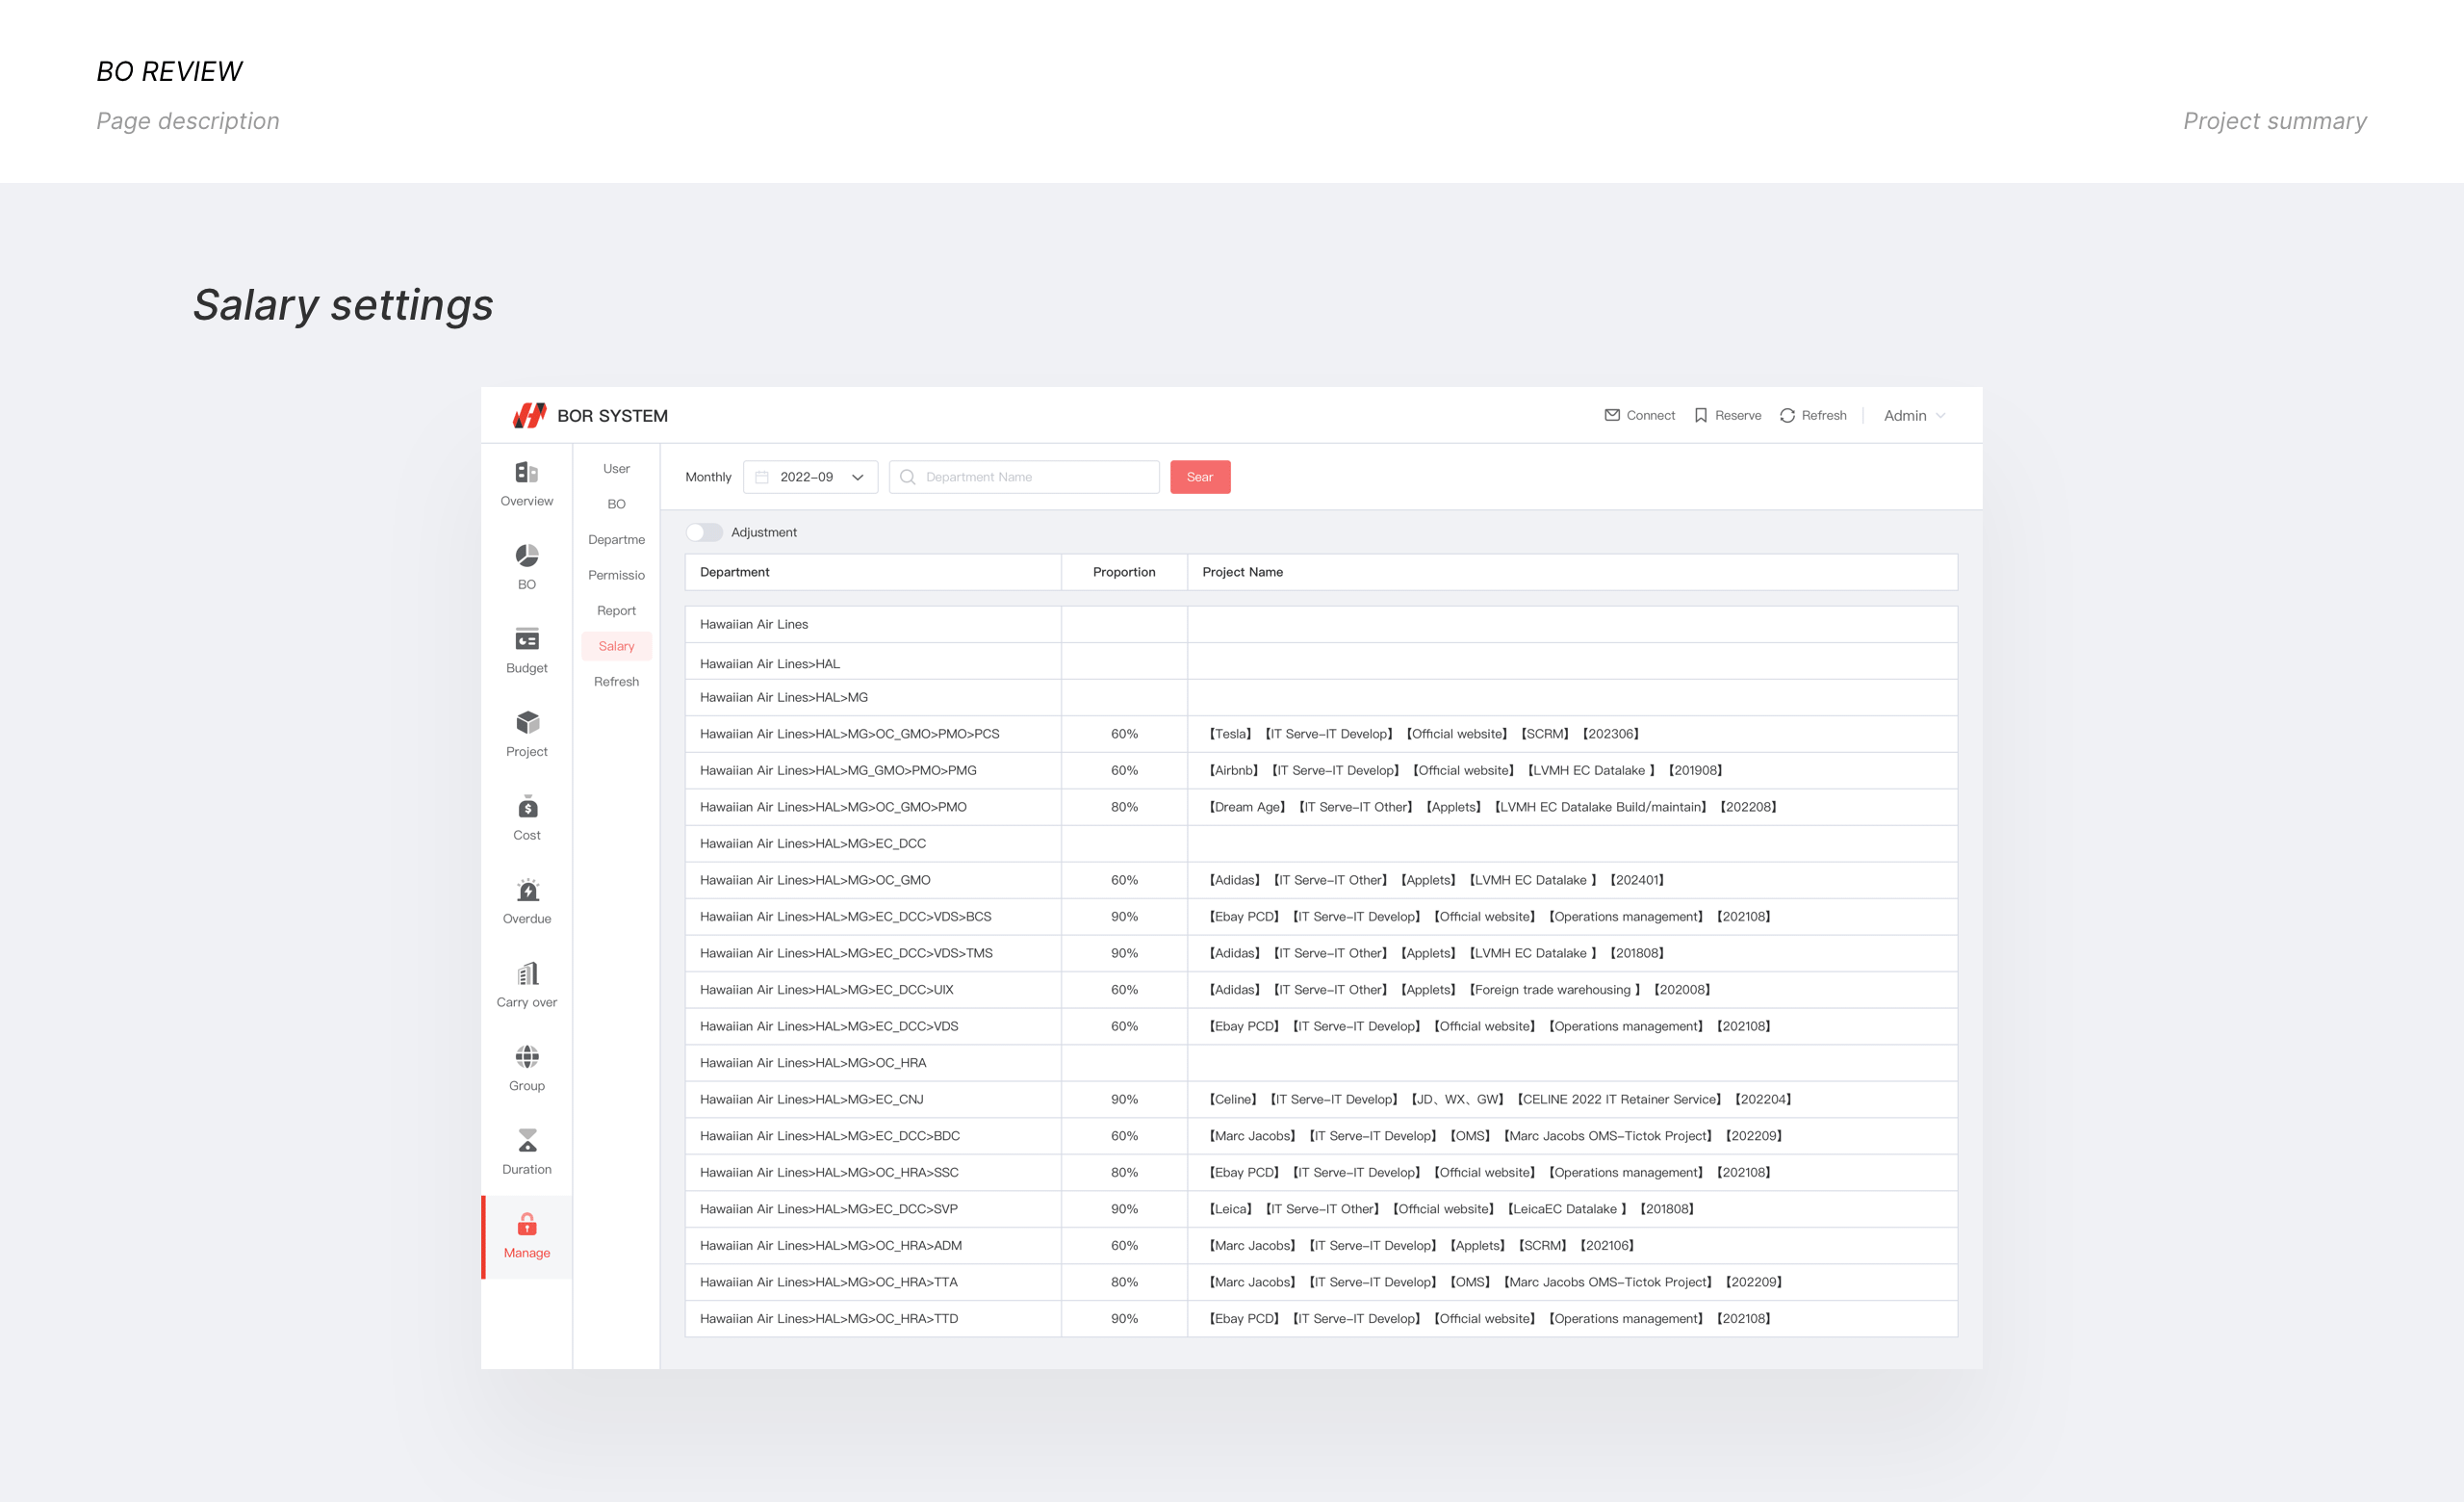Screen dimensions: 2464x1502
Task: Select row ending EC_DCC>BDC
Action: (x=1321, y=1135)
